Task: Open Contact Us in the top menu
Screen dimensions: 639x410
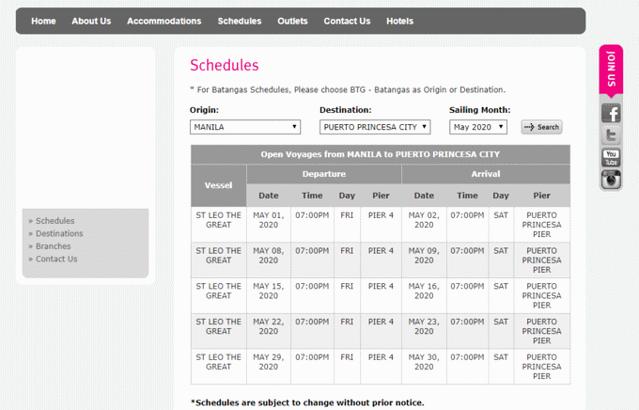Action: click(347, 21)
